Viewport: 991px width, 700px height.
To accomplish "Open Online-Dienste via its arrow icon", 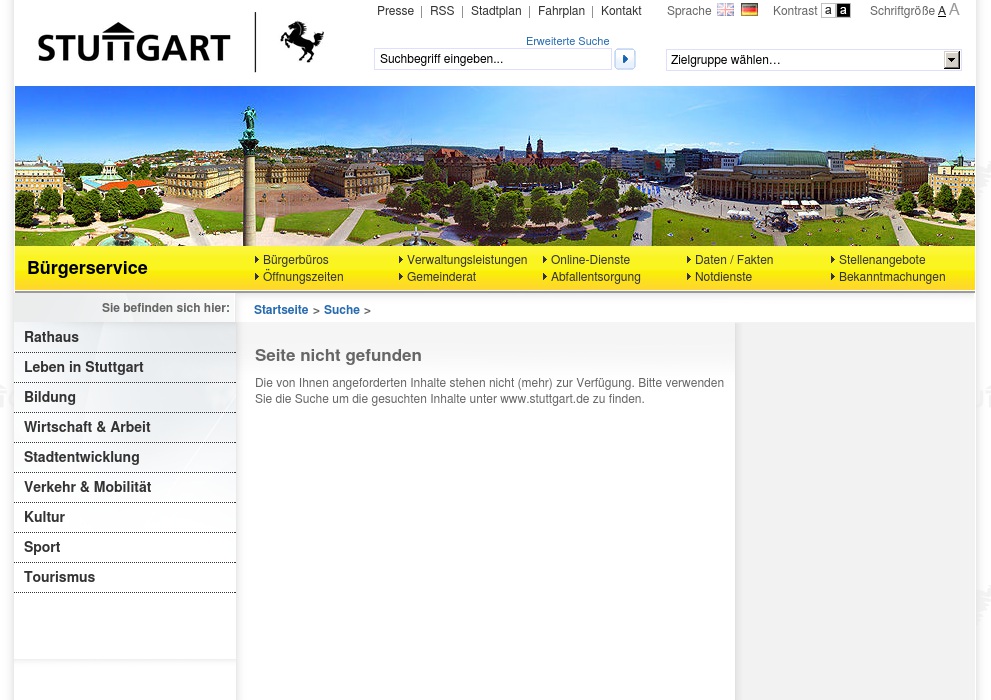I will [546, 260].
